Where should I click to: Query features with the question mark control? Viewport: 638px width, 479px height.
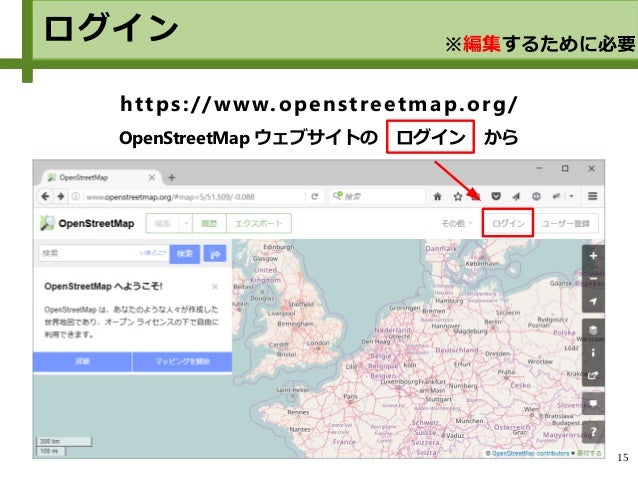(x=593, y=432)
